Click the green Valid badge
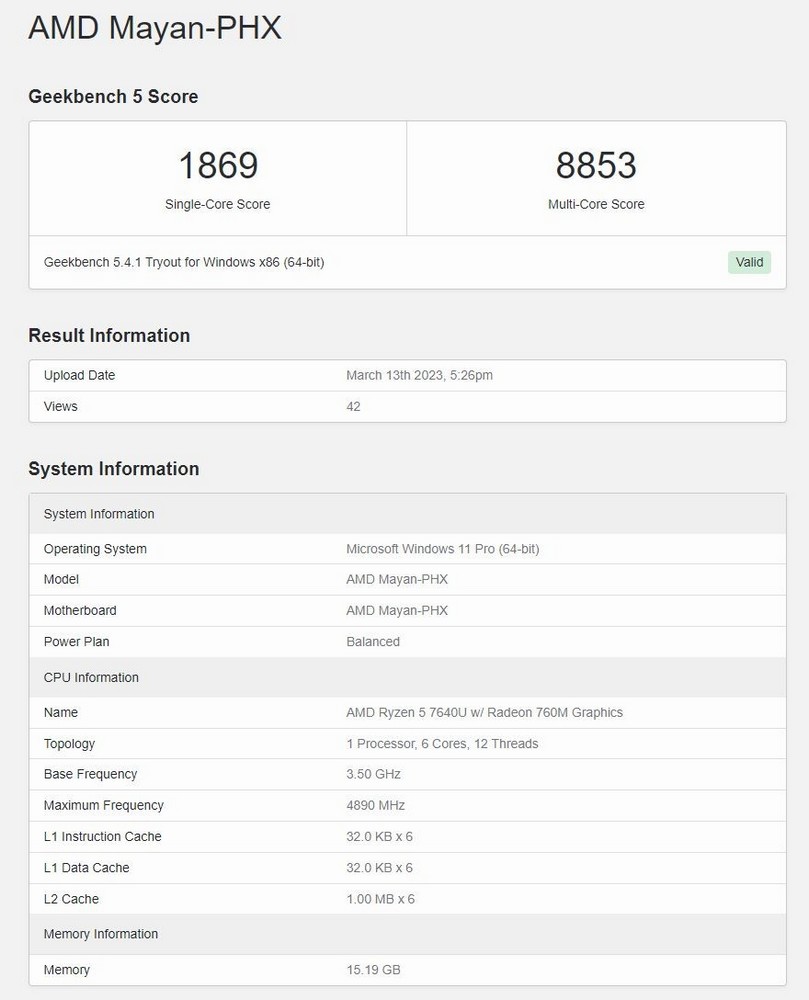The image size is (809, 1000). point(749,262)
